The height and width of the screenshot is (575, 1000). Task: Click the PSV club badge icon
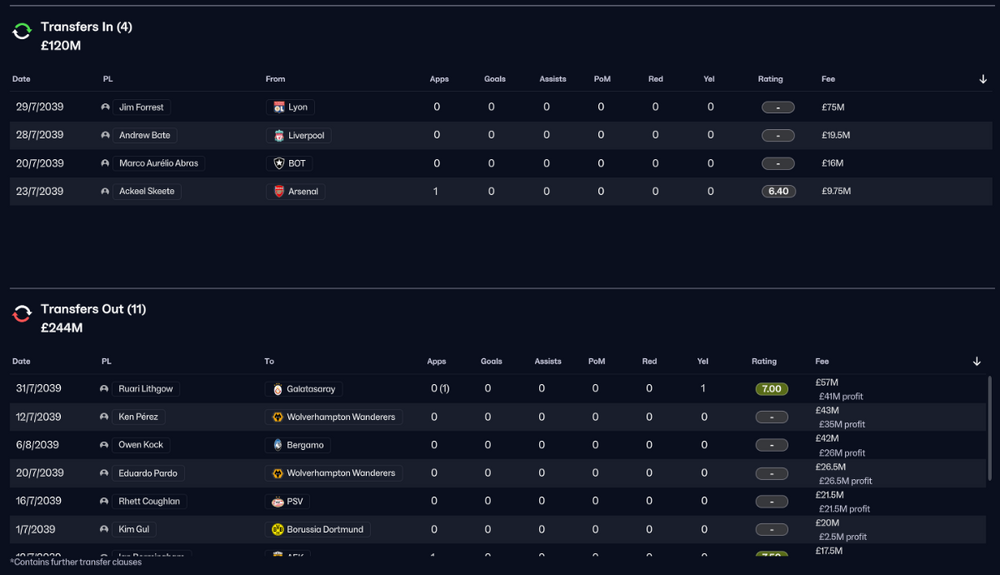click(x=277, y=501)
